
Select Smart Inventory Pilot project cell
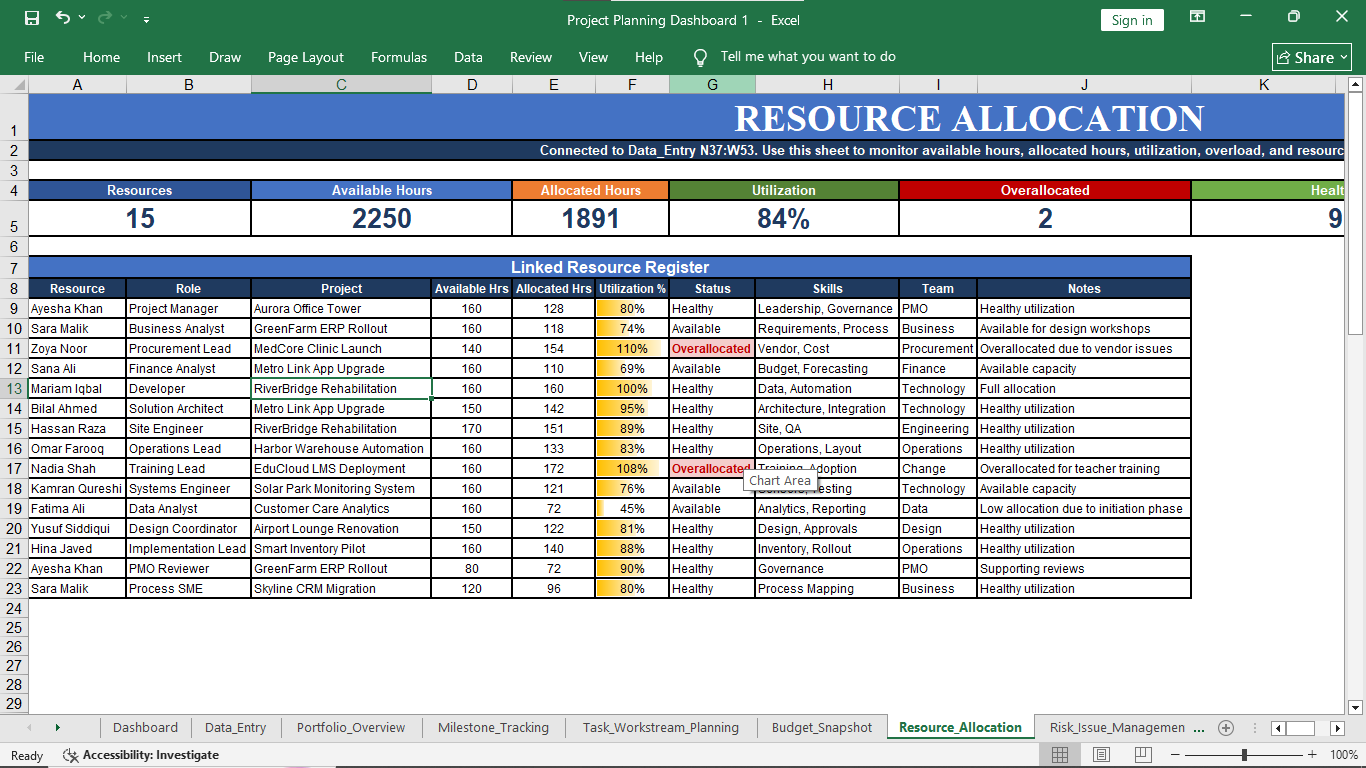(x=341, y=549)
